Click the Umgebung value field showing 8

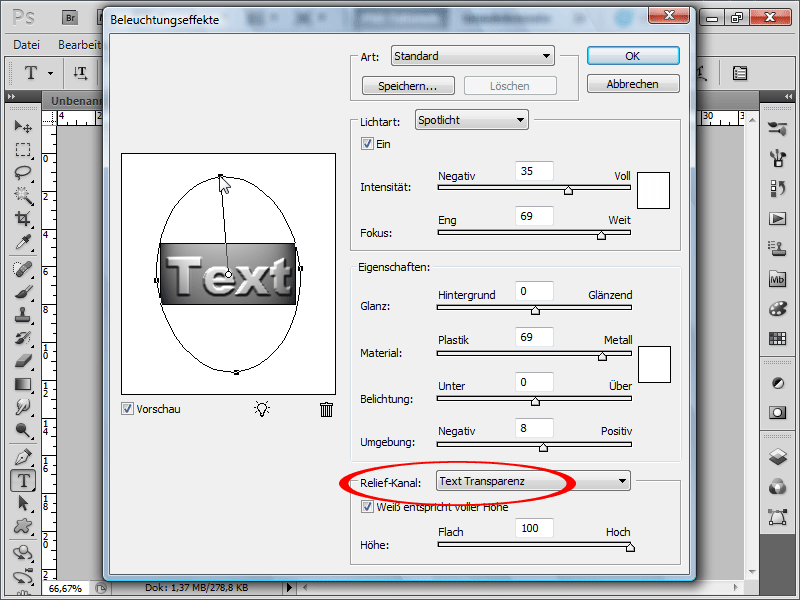tap(534, 428)
